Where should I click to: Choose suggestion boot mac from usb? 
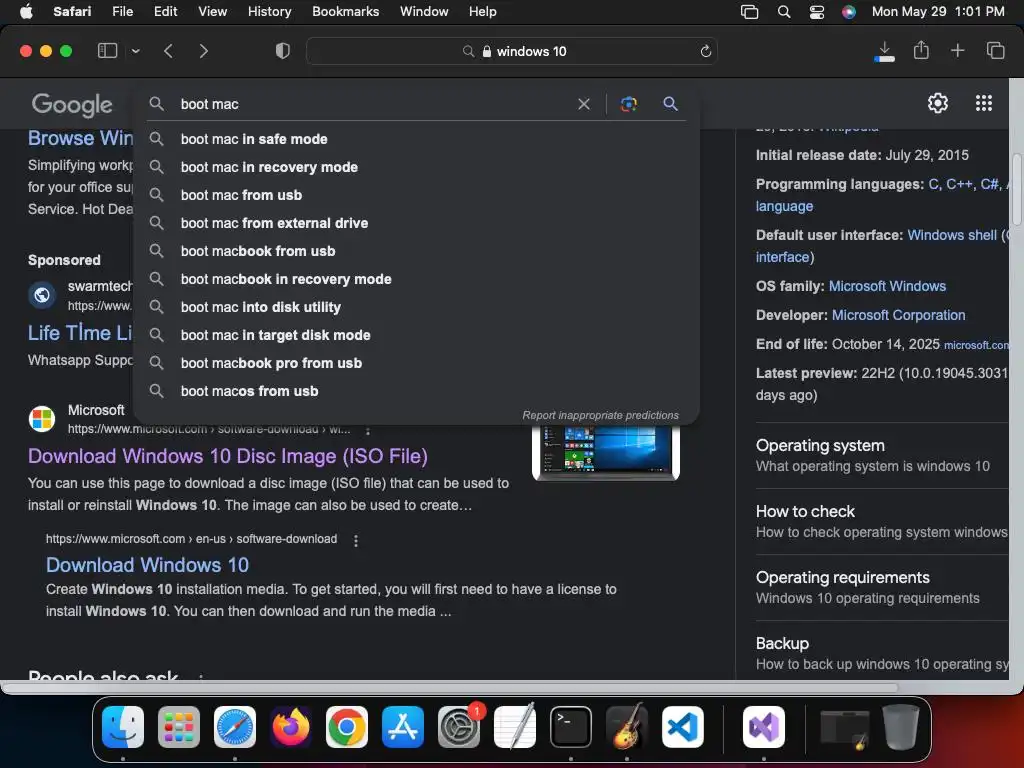(x=417, y=195)
